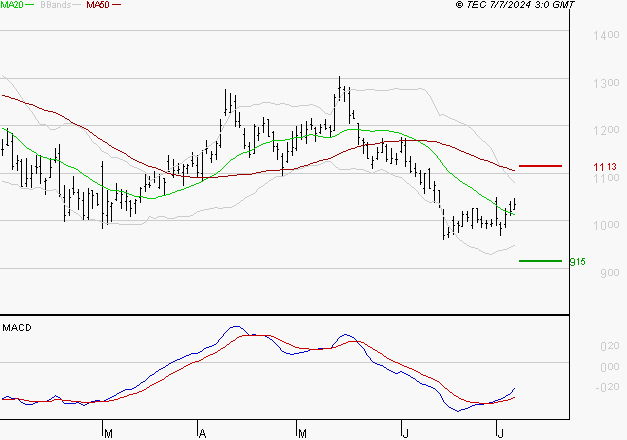Viewport: 627px width, 440px height.
Task: Click the 1000 price axis label
Action: 606,225
